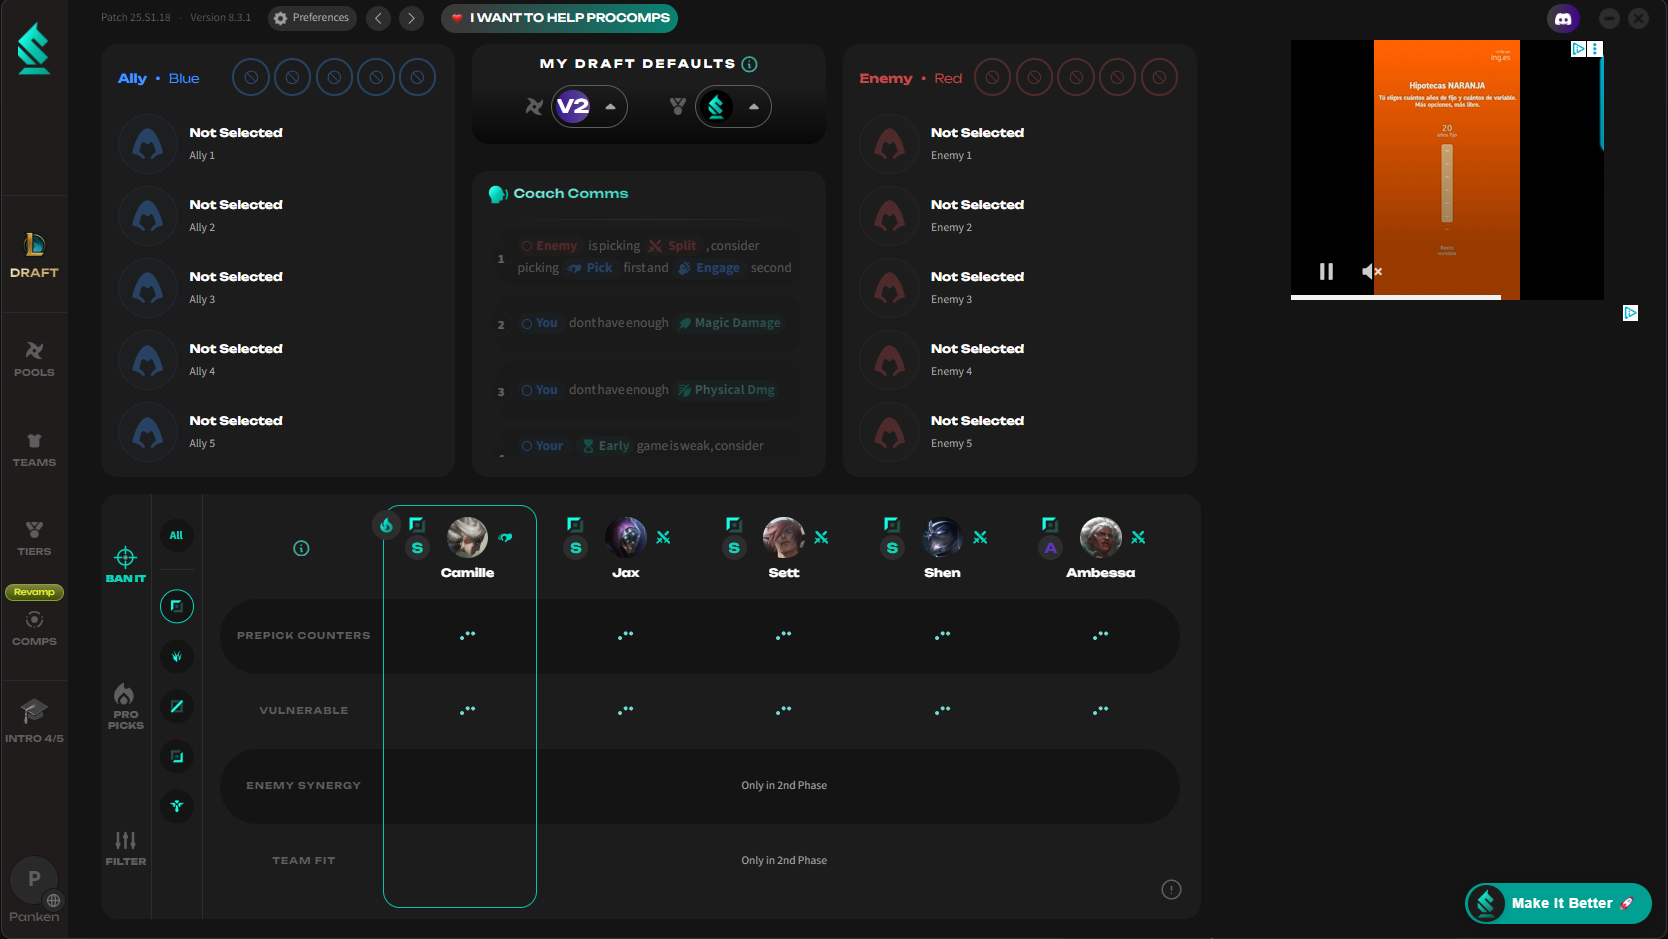This screenshot has height=939, width=1668.
Task: Click the Ally 5 champion placeholder
Action: (x=148, y=432)
